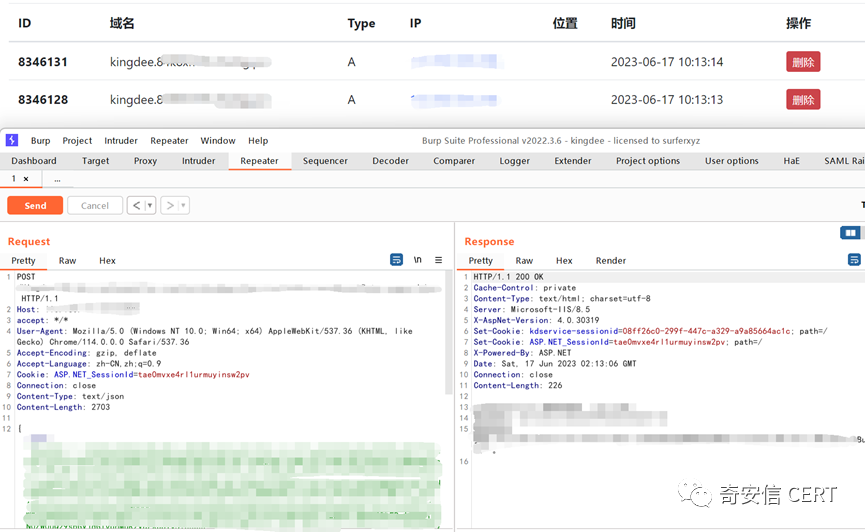Image resolution: width=865 pixels, height=532 pixels.
Task: Go forward to next request arrow
Action: [170, 205]
